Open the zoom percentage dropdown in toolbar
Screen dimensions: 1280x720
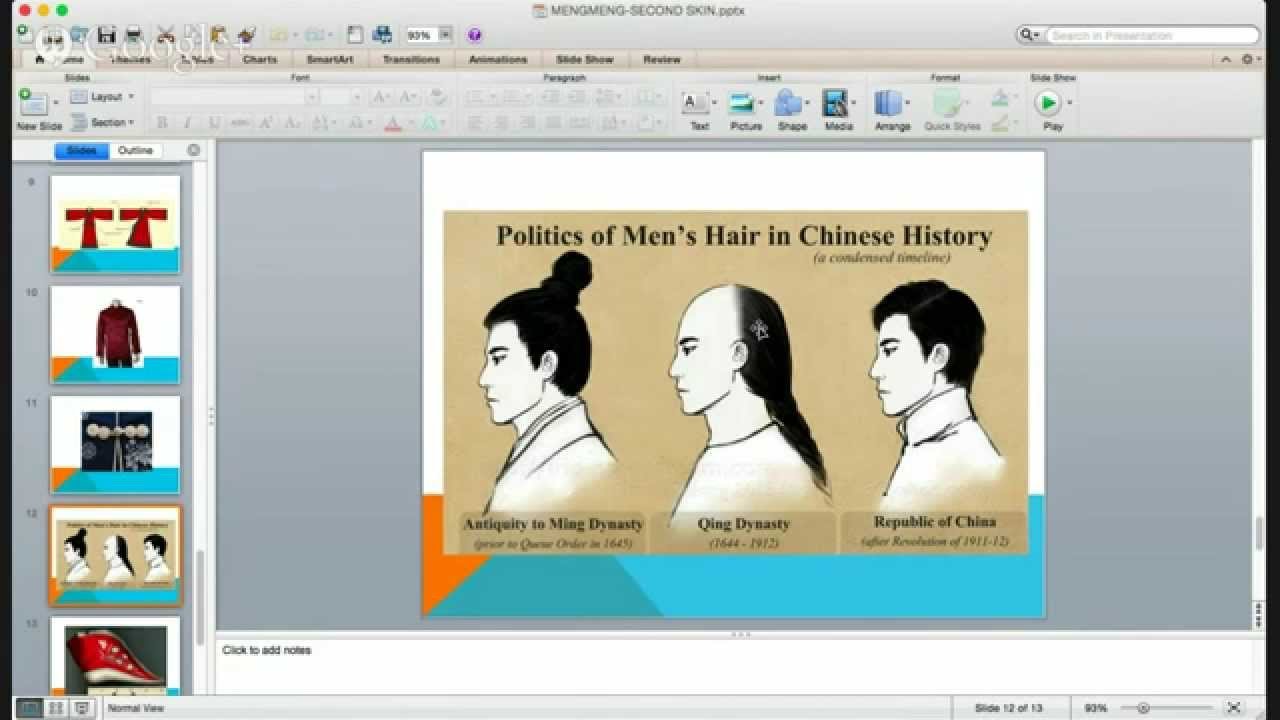[446, 35]
